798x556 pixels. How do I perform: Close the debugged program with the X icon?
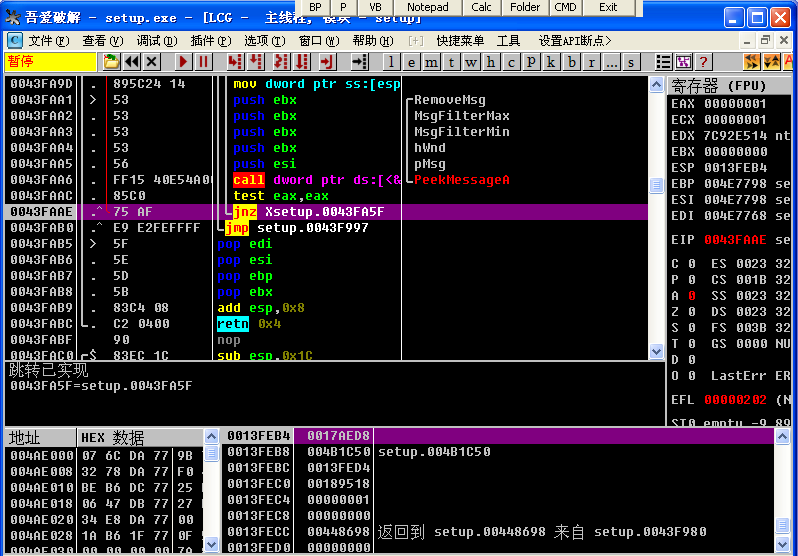151,62
